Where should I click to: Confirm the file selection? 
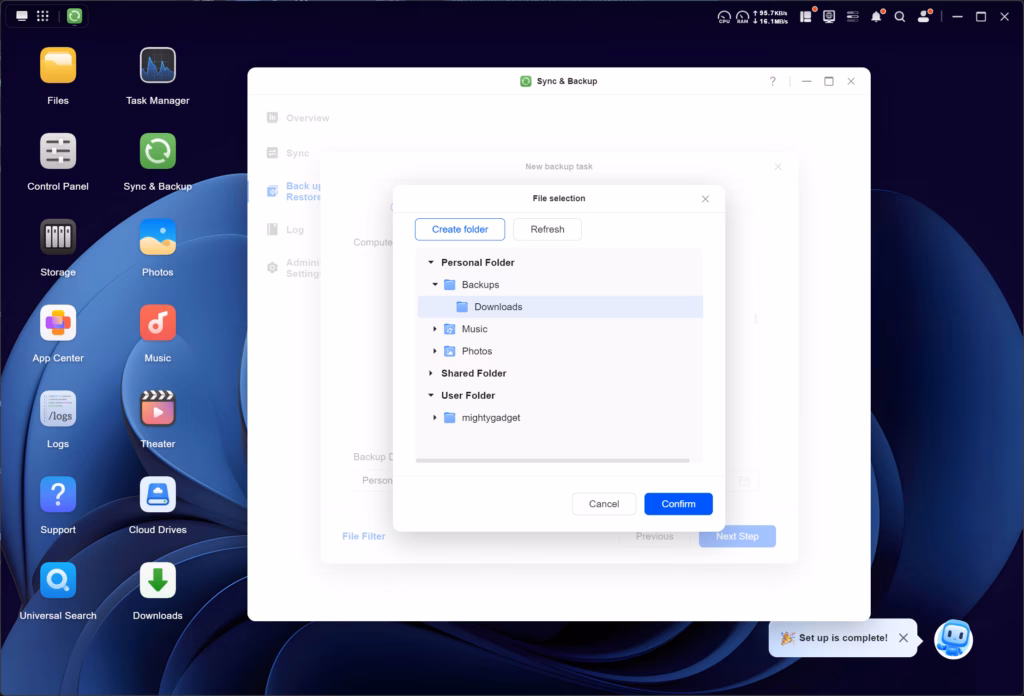tap(678, 504)
